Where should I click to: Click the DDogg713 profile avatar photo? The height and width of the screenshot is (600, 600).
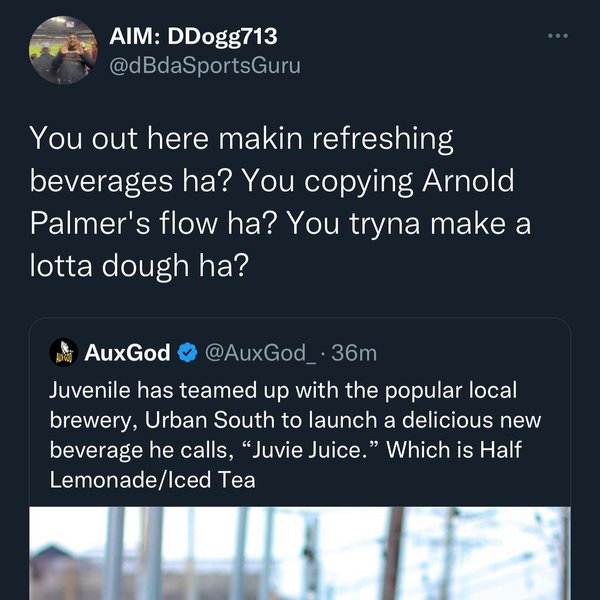pos(63,50)
